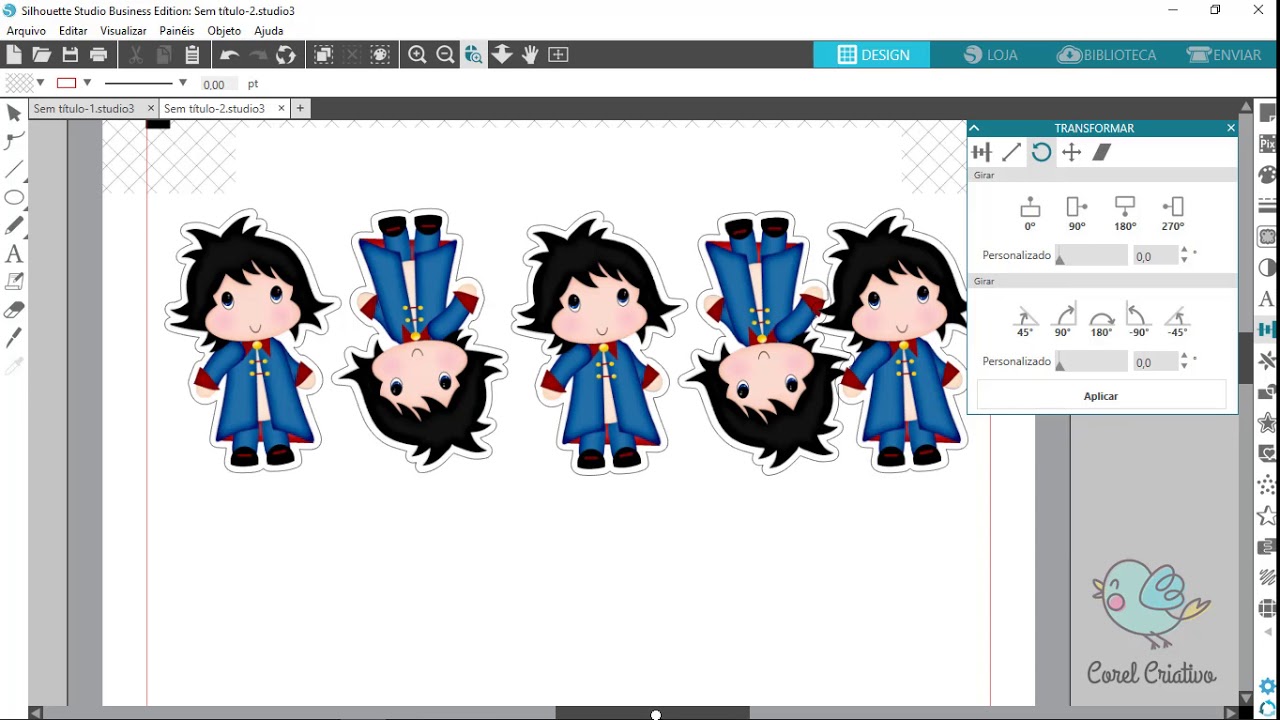Click the first Personalizado angle value field
This screenshot has height=720, width=1280.
tap(1155, 256)
